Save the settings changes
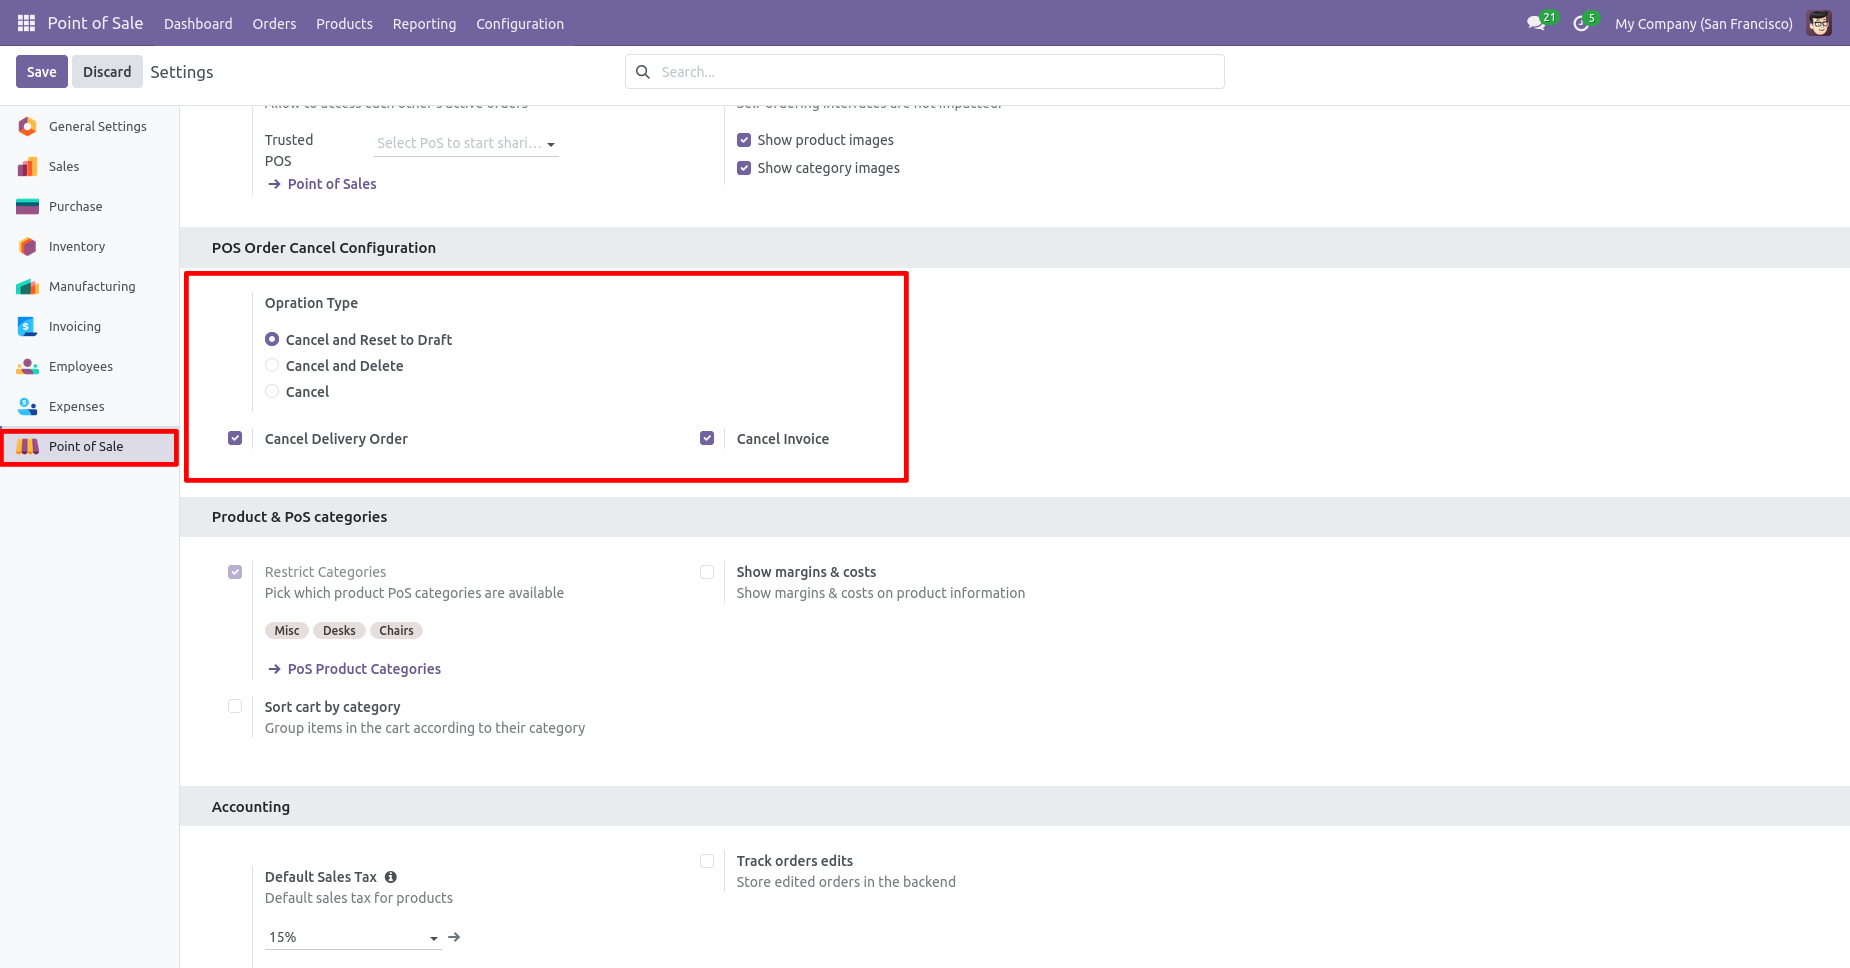 tap(42, 72)
